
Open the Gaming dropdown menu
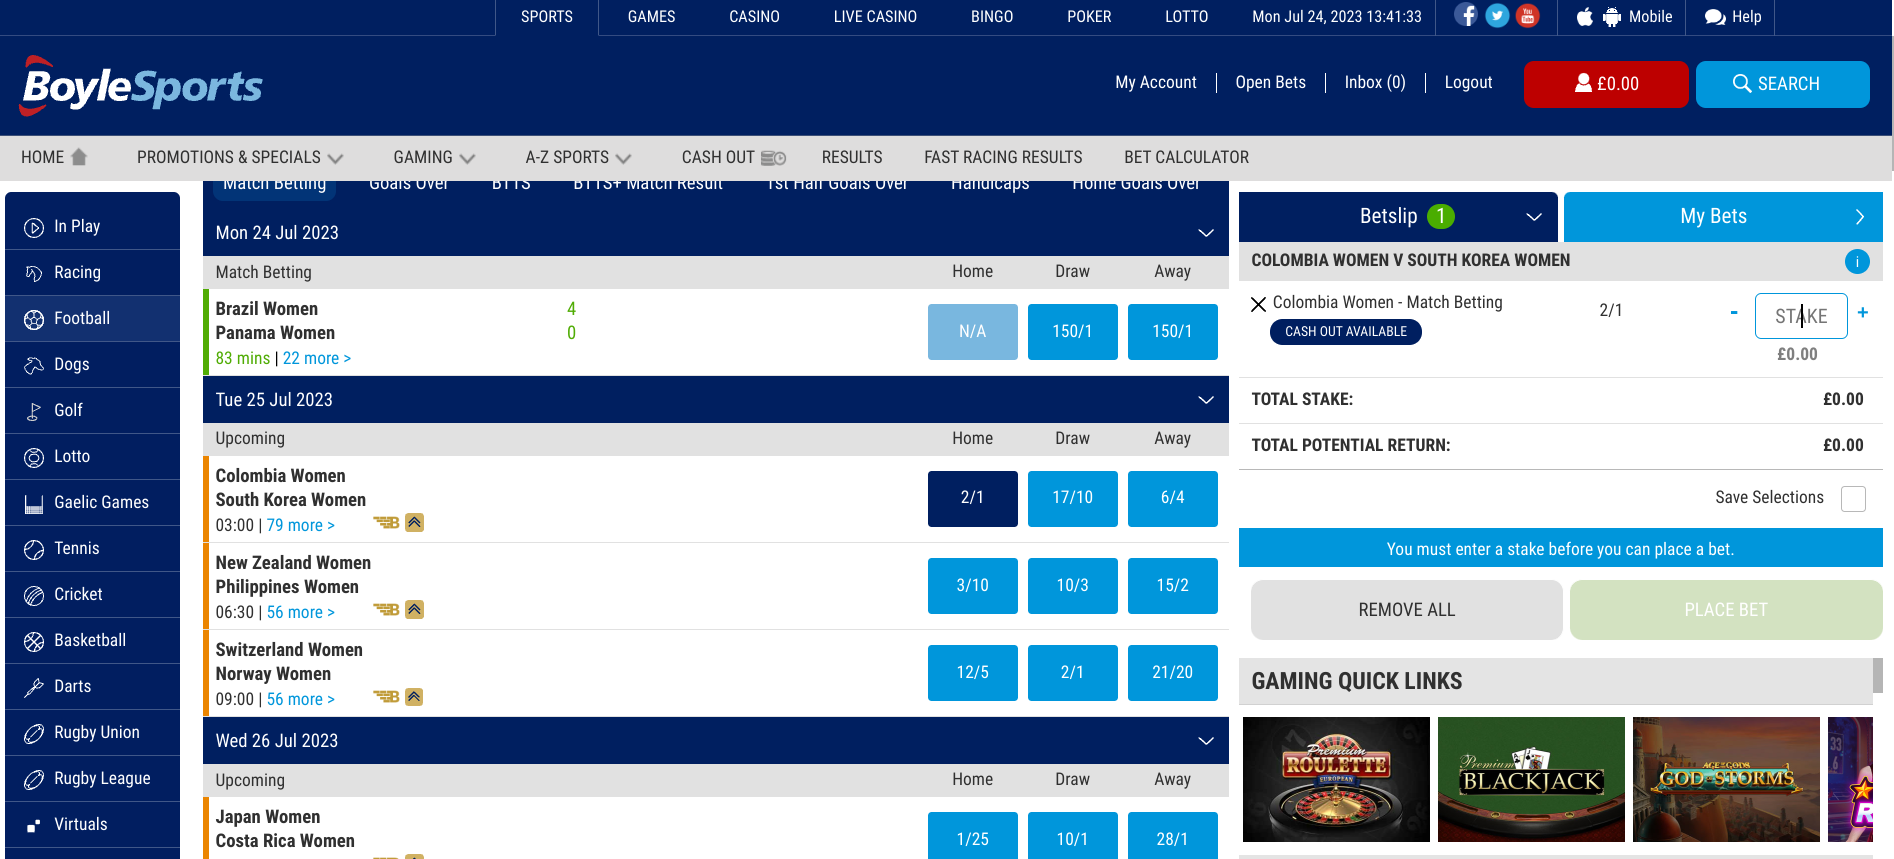434,158
